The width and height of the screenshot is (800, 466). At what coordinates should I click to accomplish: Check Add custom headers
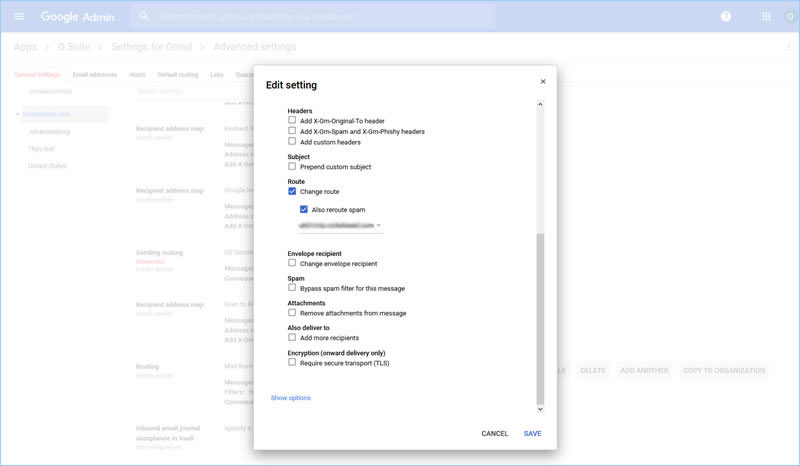tap(292, 141)
